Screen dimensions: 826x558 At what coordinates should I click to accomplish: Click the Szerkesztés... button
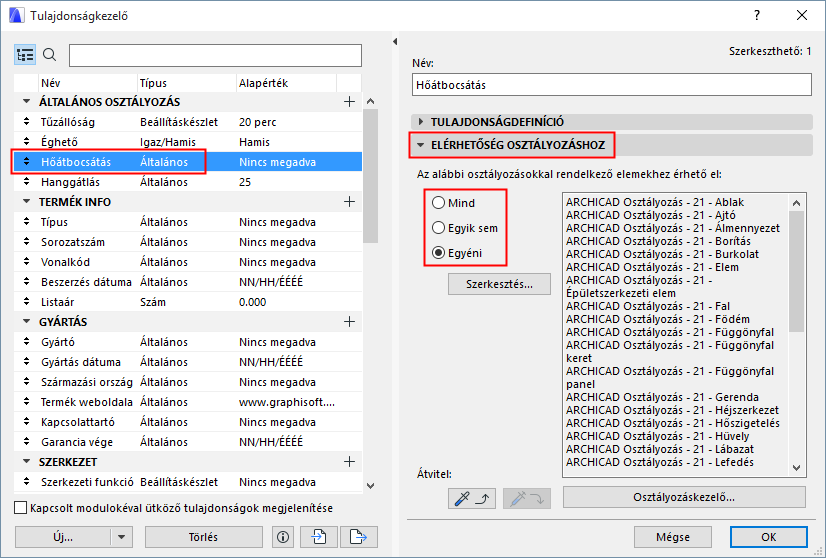coord(499,284)
